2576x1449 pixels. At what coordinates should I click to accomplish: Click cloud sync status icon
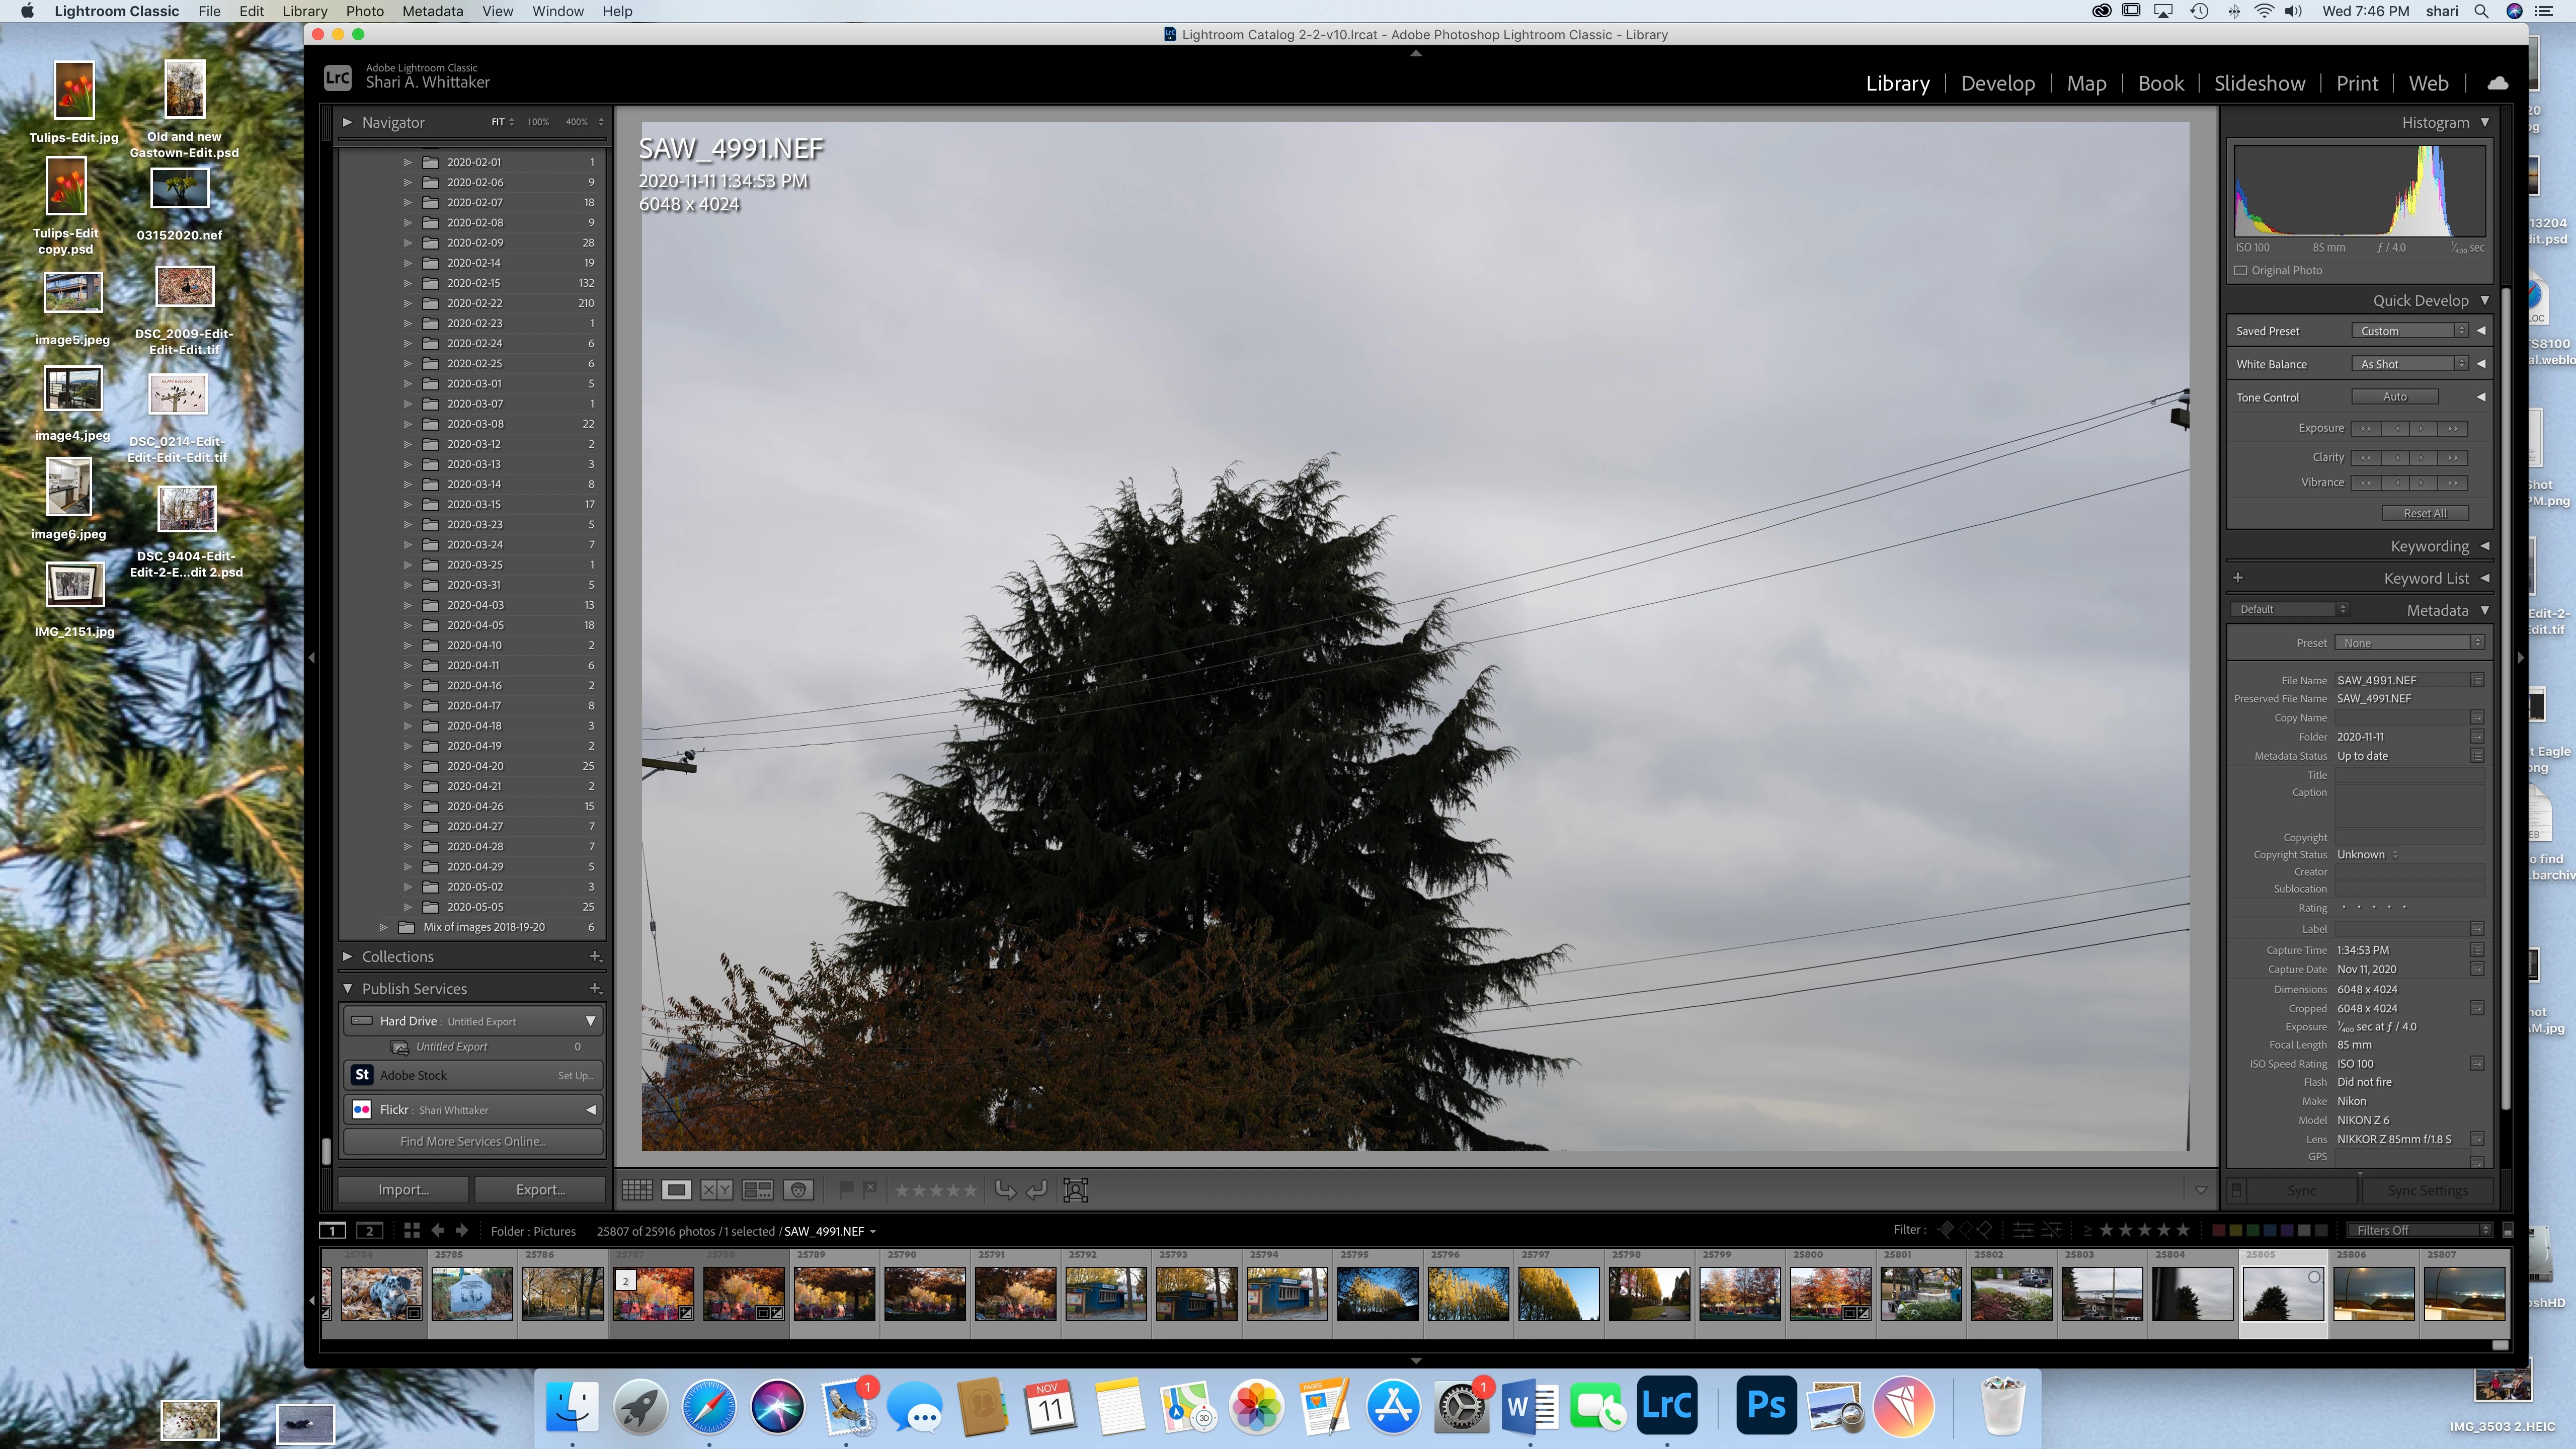(x=2497, y=83)
